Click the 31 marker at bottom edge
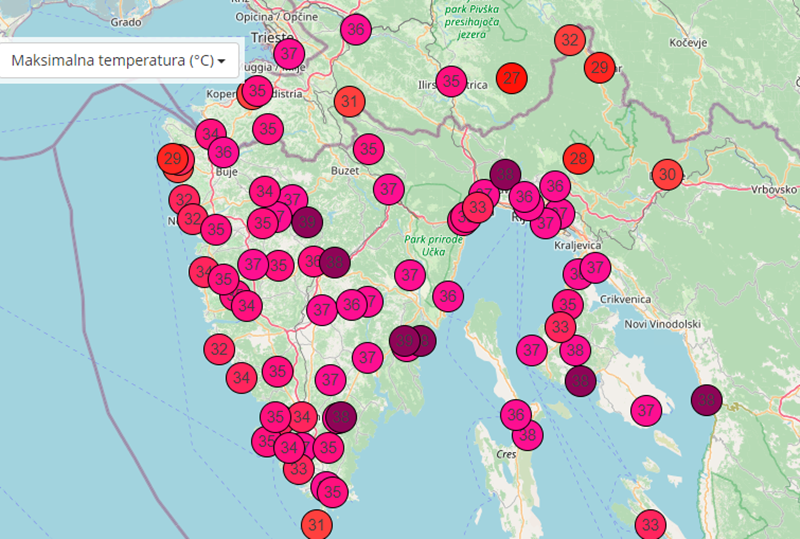The width and height of the screenshot is (800, 539). click(x=316, y=524)
